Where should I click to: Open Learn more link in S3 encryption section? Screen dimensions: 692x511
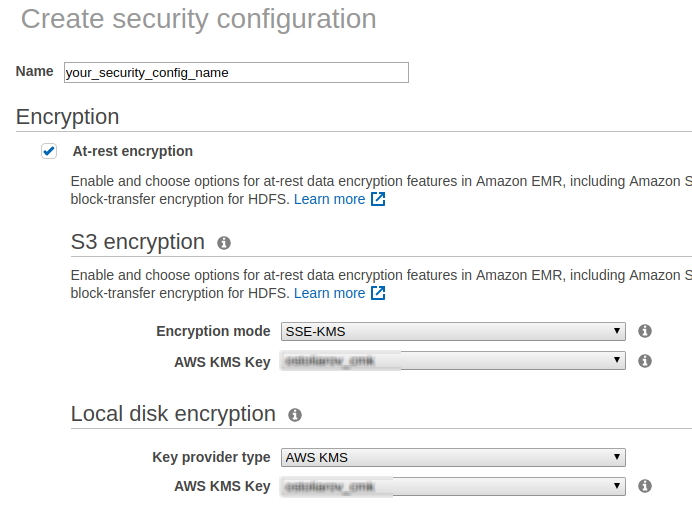(329, 293)
